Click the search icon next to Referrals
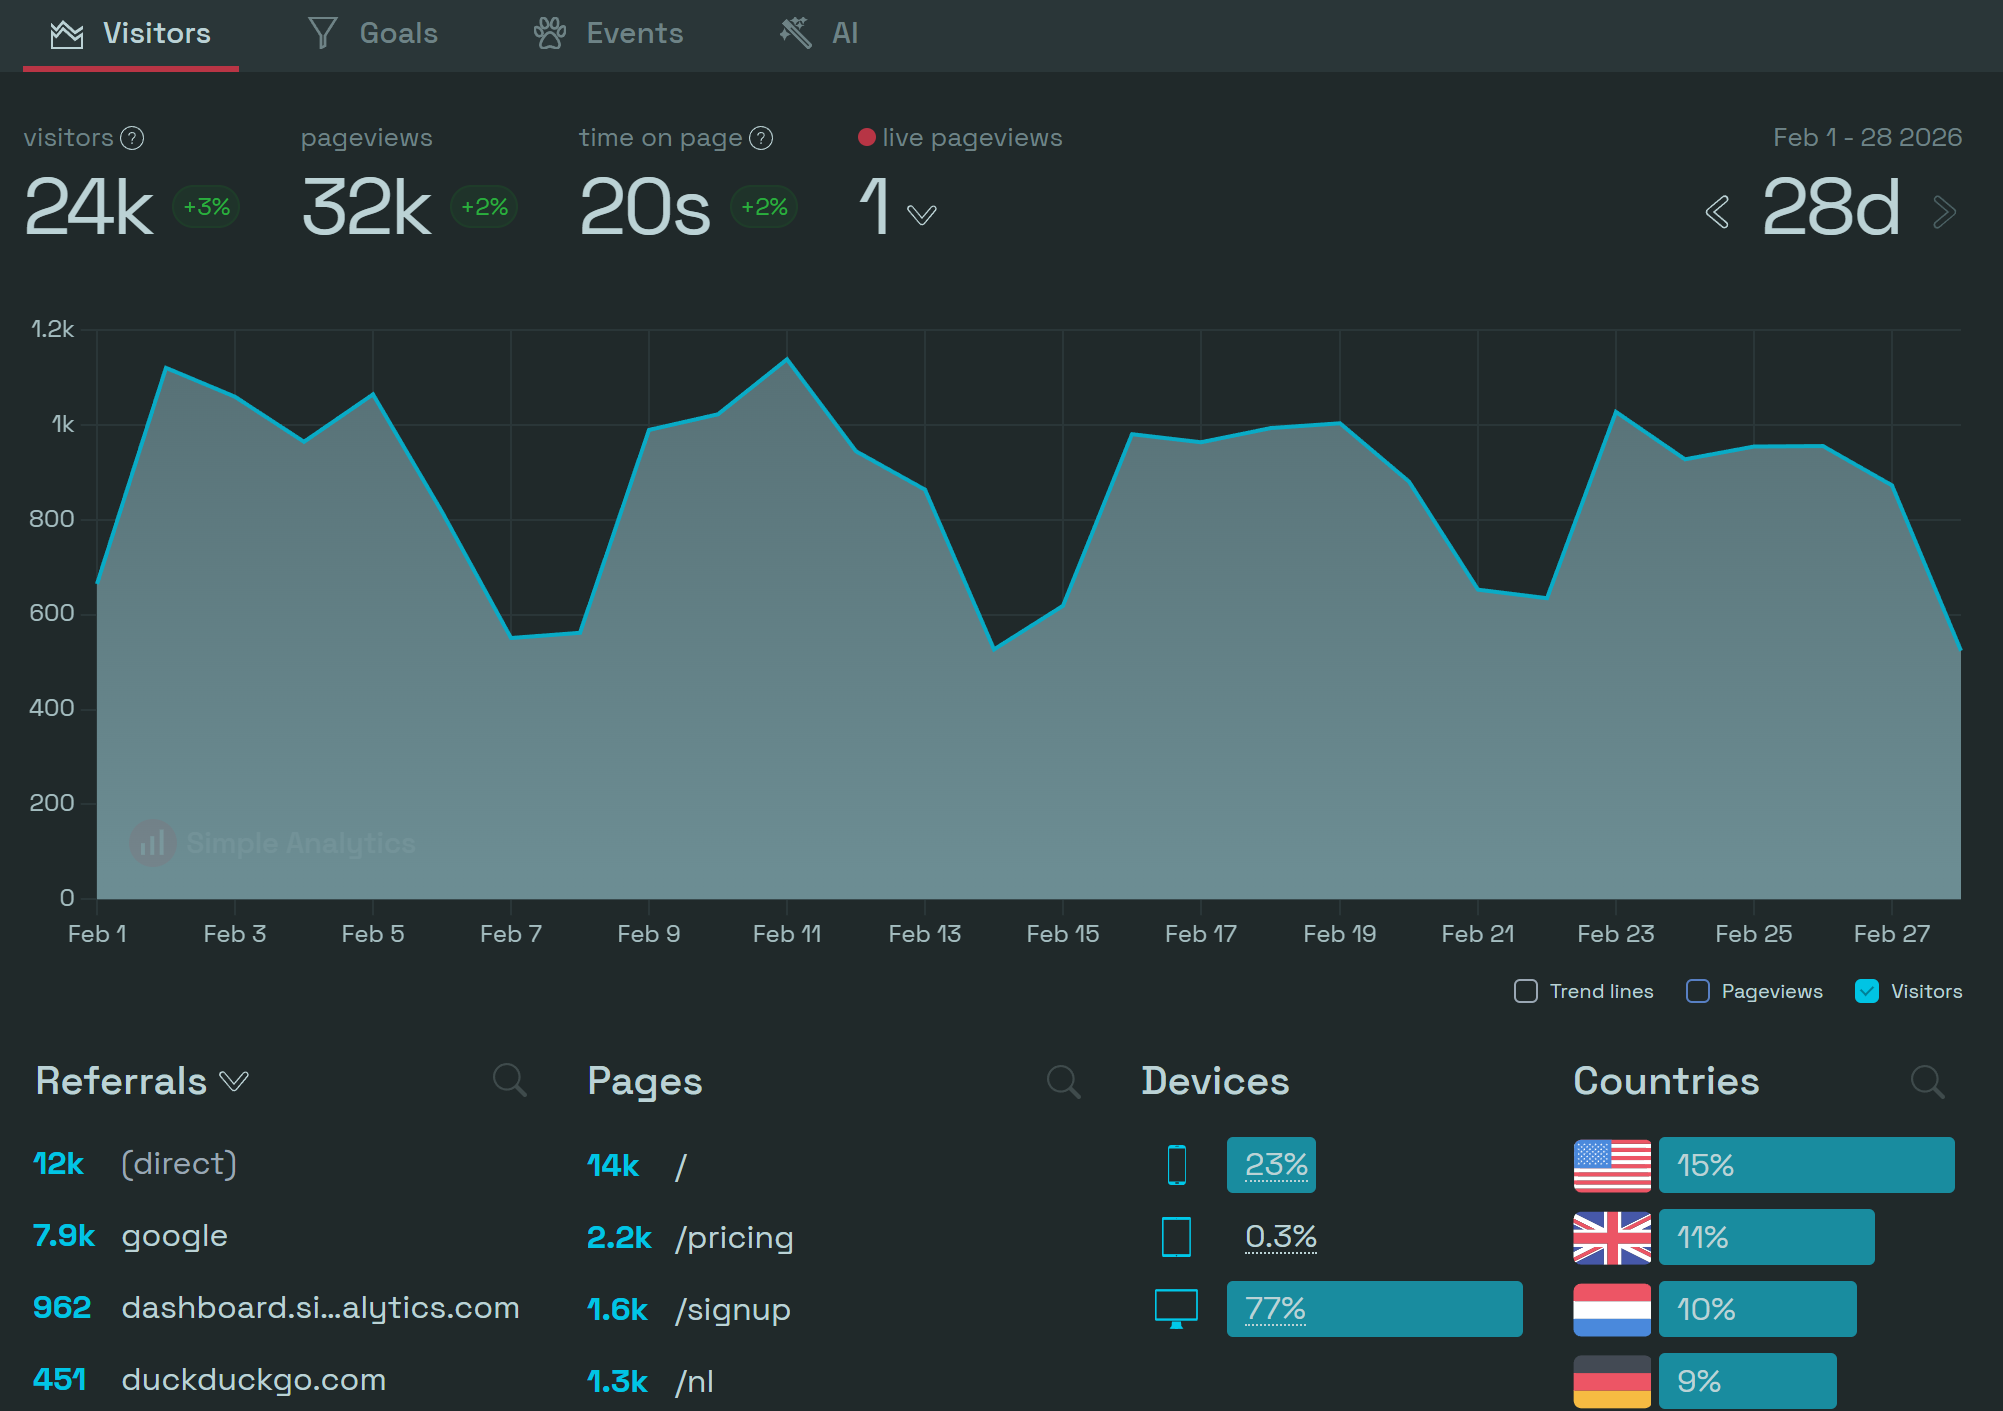The width and height of the screenshot is (2003, 1411). tap(510, 1081)
